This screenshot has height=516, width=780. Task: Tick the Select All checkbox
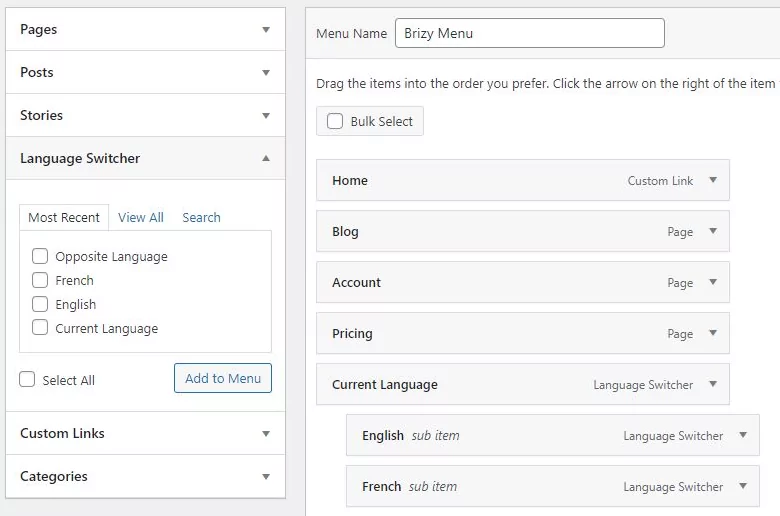point(27,379)
